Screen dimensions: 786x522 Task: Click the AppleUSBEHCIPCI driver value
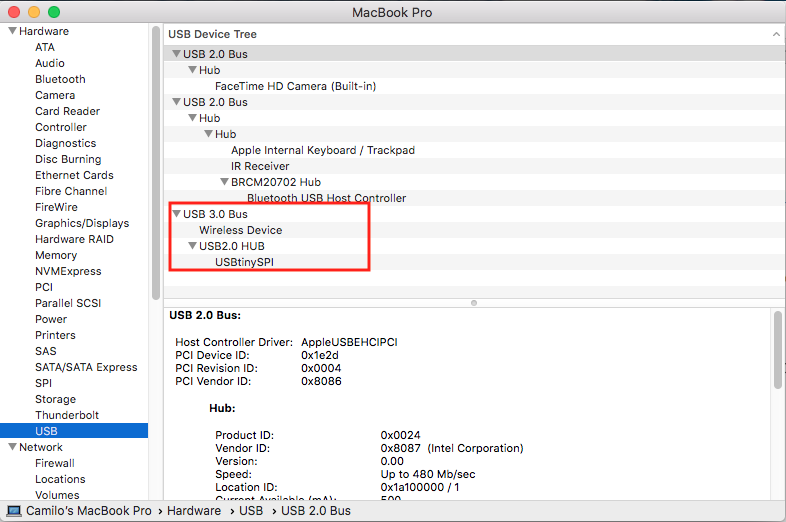(349, 342)
